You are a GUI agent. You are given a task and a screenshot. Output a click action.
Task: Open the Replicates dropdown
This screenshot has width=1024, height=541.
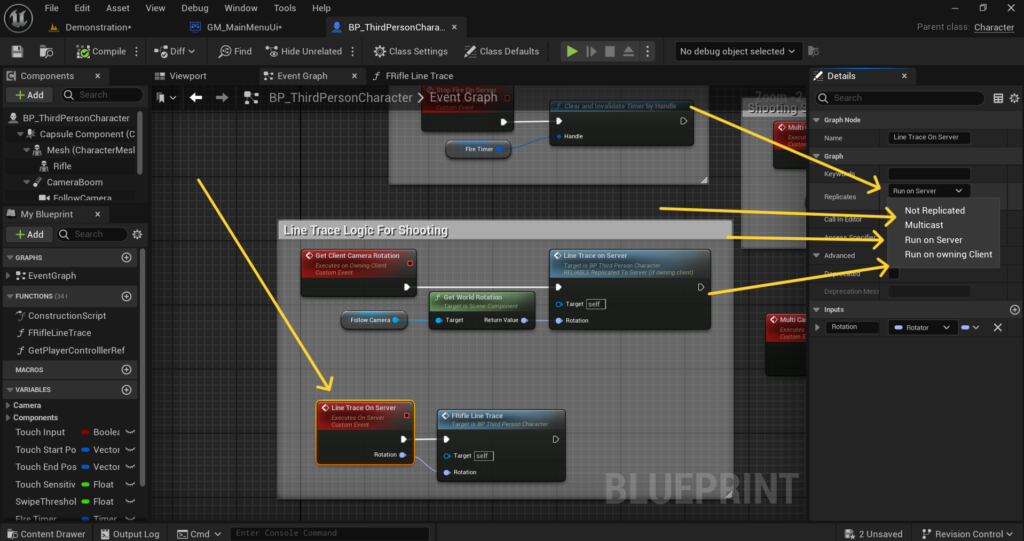[928, 191]
